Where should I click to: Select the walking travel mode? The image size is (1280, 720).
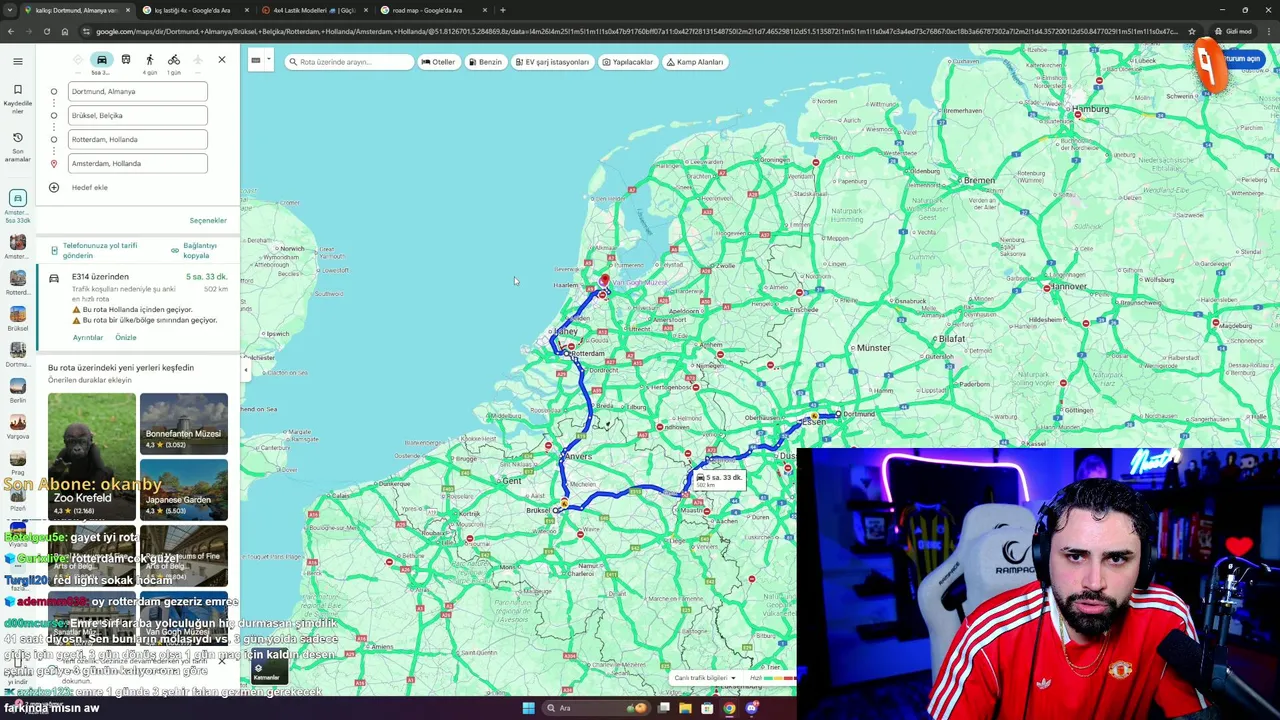point(150,60)
